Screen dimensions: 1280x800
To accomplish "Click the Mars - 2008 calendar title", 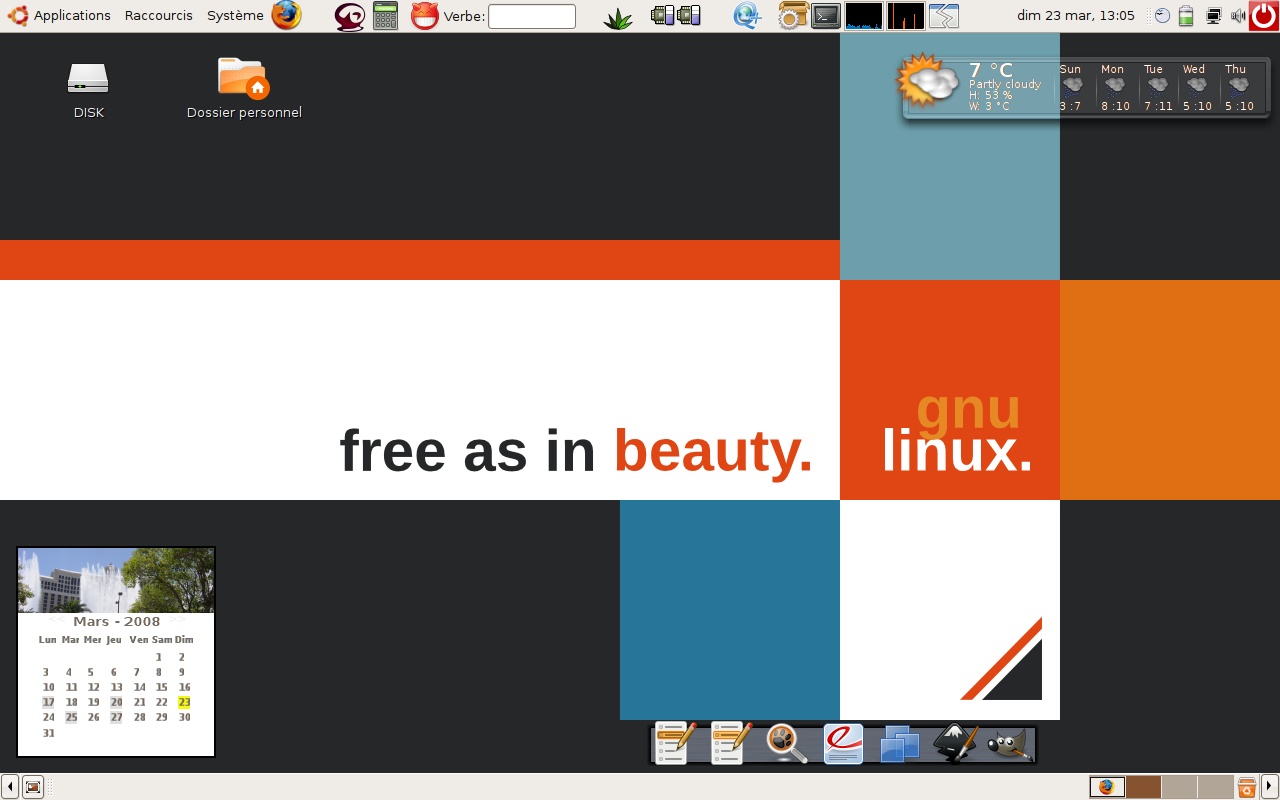I will (x=116, y=622).
